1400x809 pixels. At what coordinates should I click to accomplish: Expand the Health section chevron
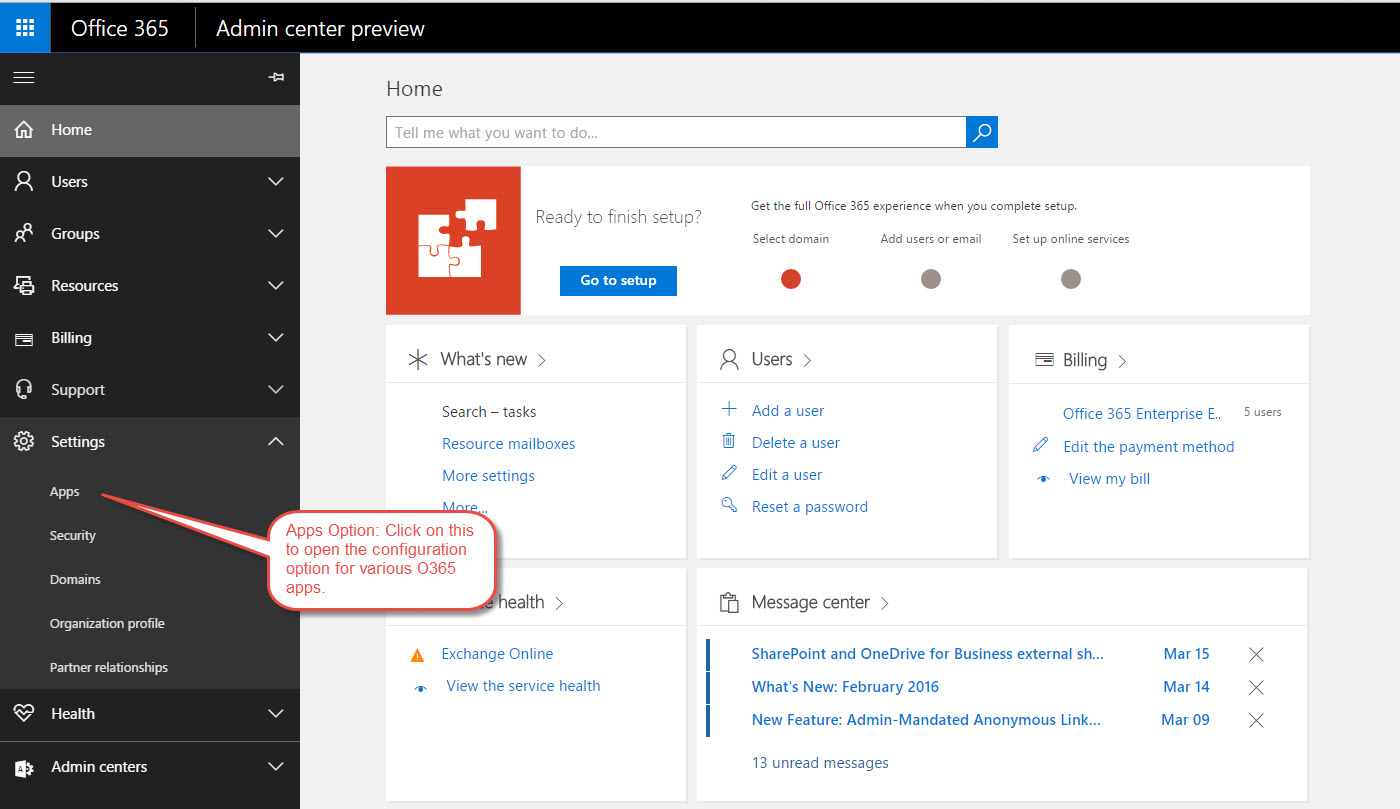(x=276, y=714)
